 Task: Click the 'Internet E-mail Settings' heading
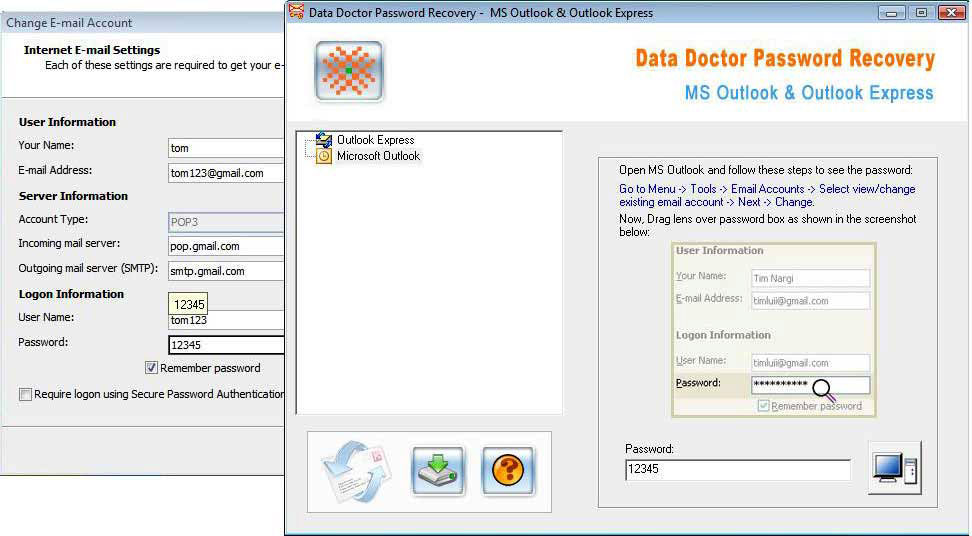pyautogui.click(x=92, y=50)
